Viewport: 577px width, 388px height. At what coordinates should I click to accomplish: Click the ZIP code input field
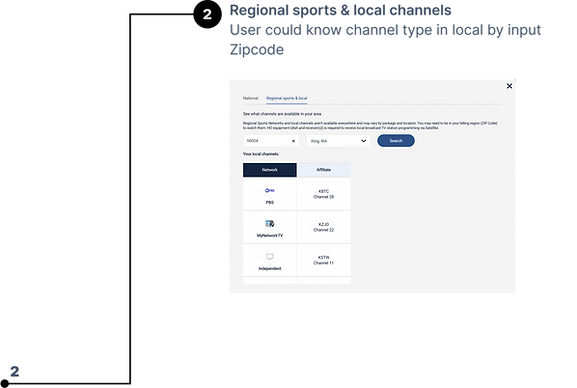(x=270, y=141)
